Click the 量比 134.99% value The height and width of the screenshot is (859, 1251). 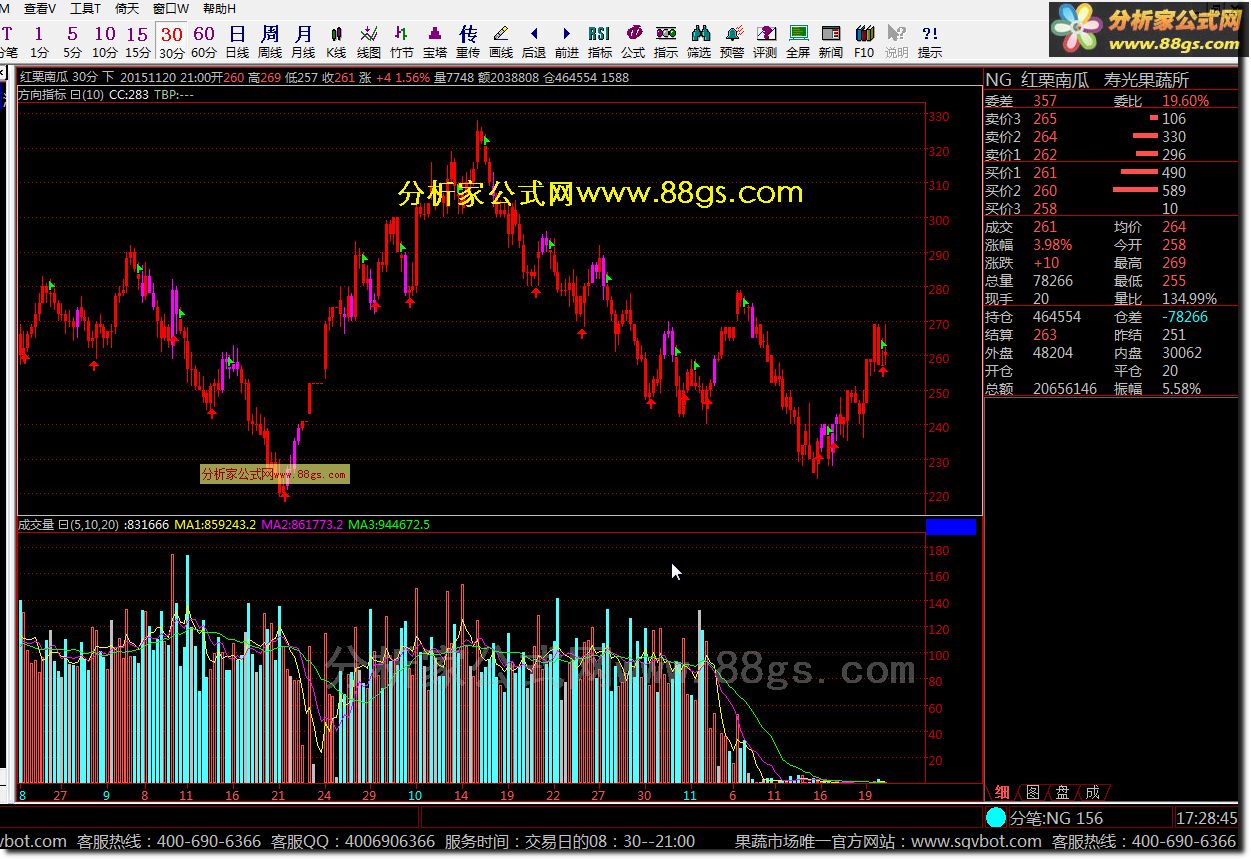click(1189, 299)
